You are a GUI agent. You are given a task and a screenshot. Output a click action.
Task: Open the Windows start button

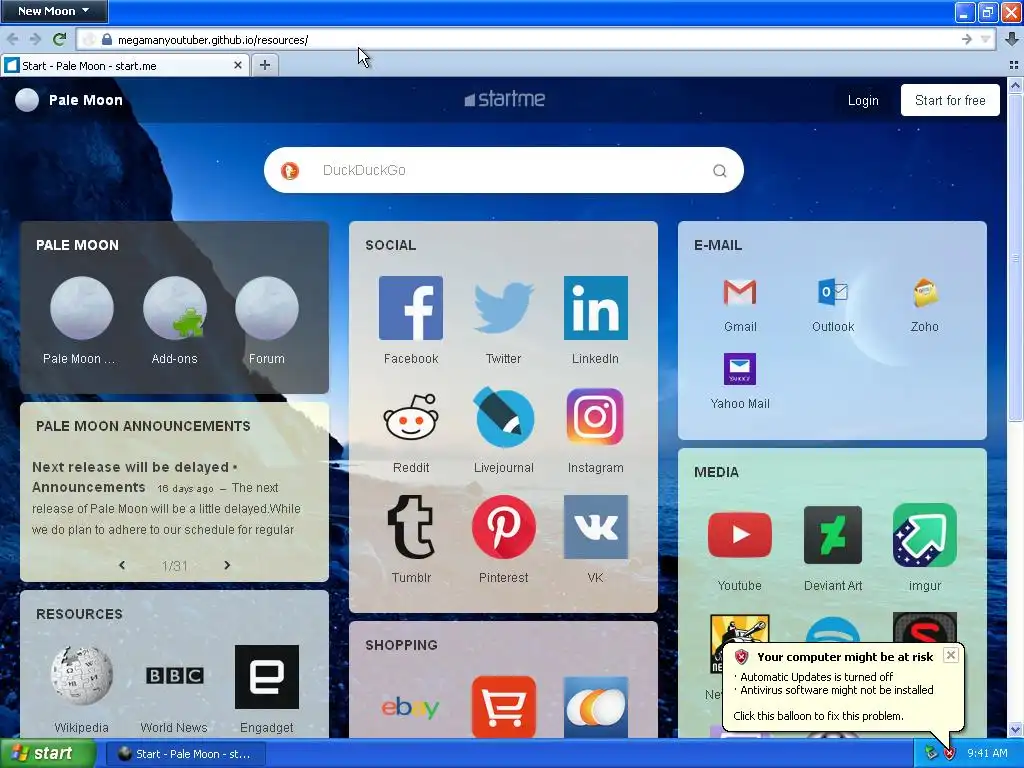pyautogui.click(x=48, y=754)
